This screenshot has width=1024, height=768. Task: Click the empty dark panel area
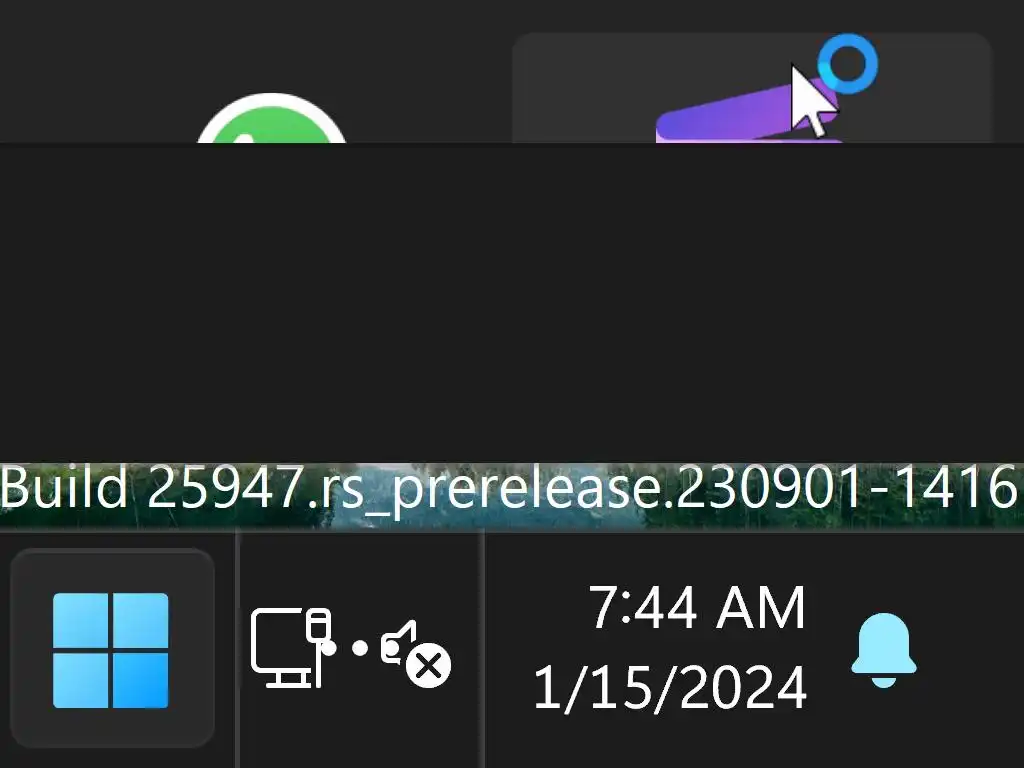coord(512,303)
